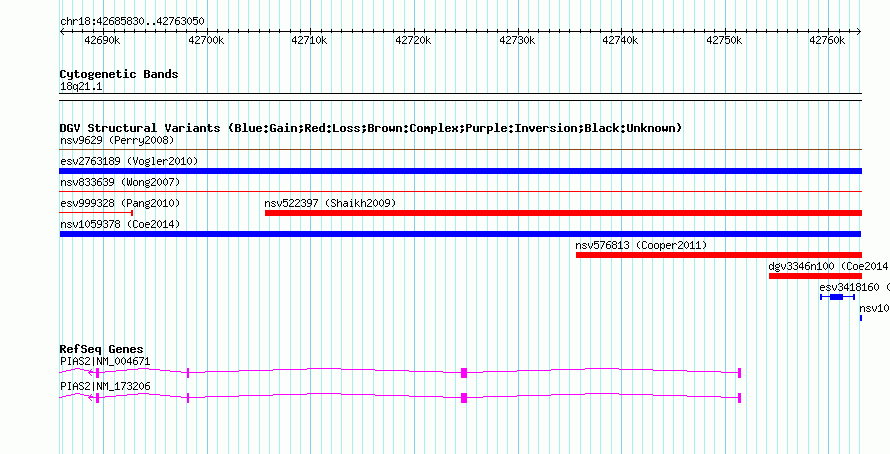Select the nsv576813 red loss bar

pos(719,255)
